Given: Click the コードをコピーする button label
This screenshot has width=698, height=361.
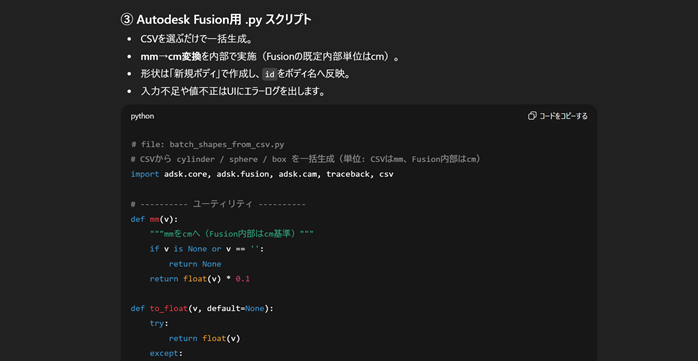Looking at the screenshot, I should (564, 116).
